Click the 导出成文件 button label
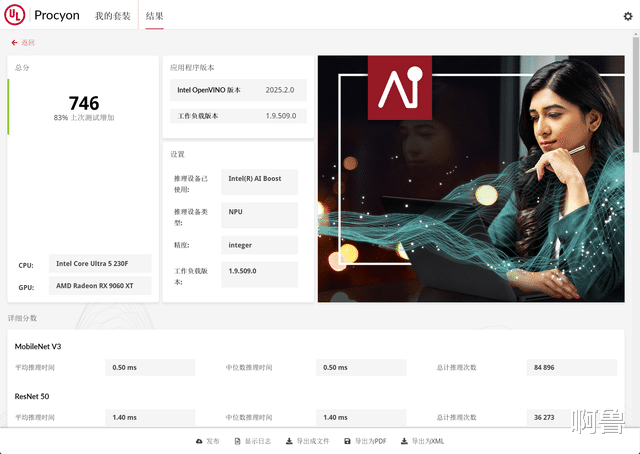640x454 pixels. click(313, 441)
